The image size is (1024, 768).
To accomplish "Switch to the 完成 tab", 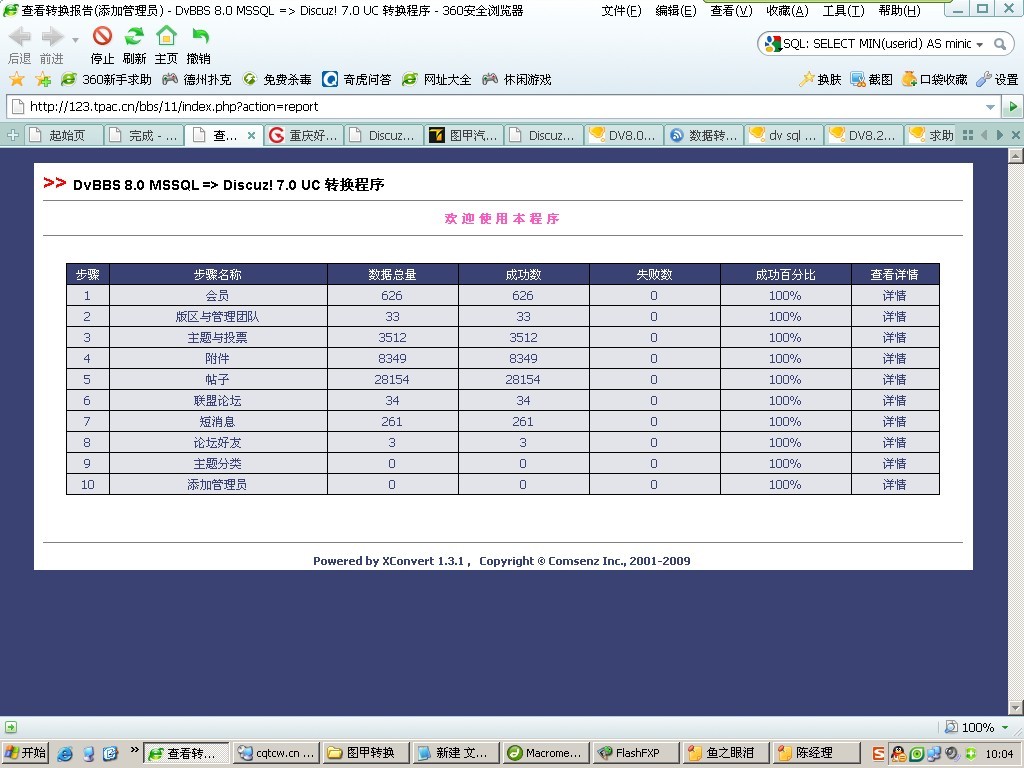I will [x=144, y=135].
